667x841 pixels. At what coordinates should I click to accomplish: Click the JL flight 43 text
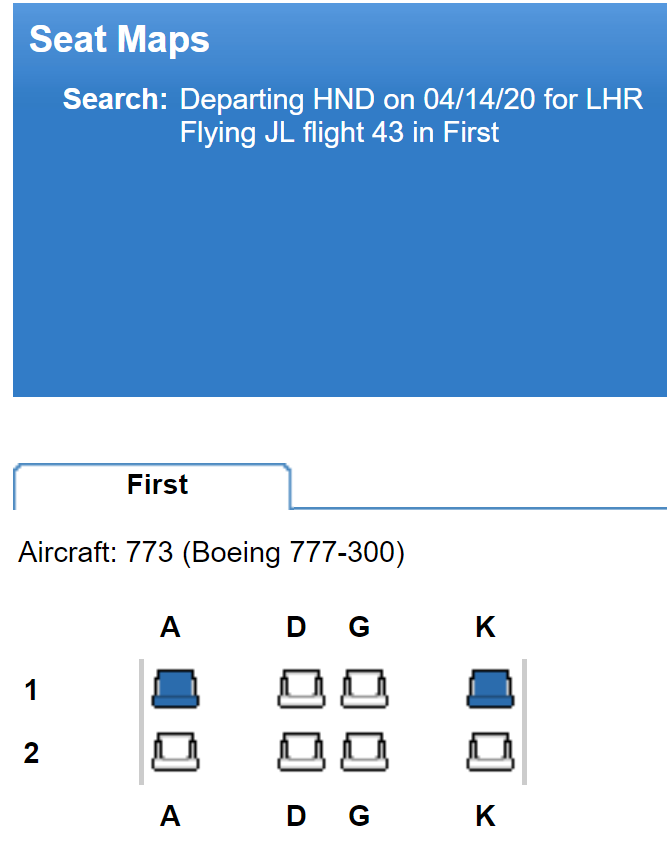[339, 132]
